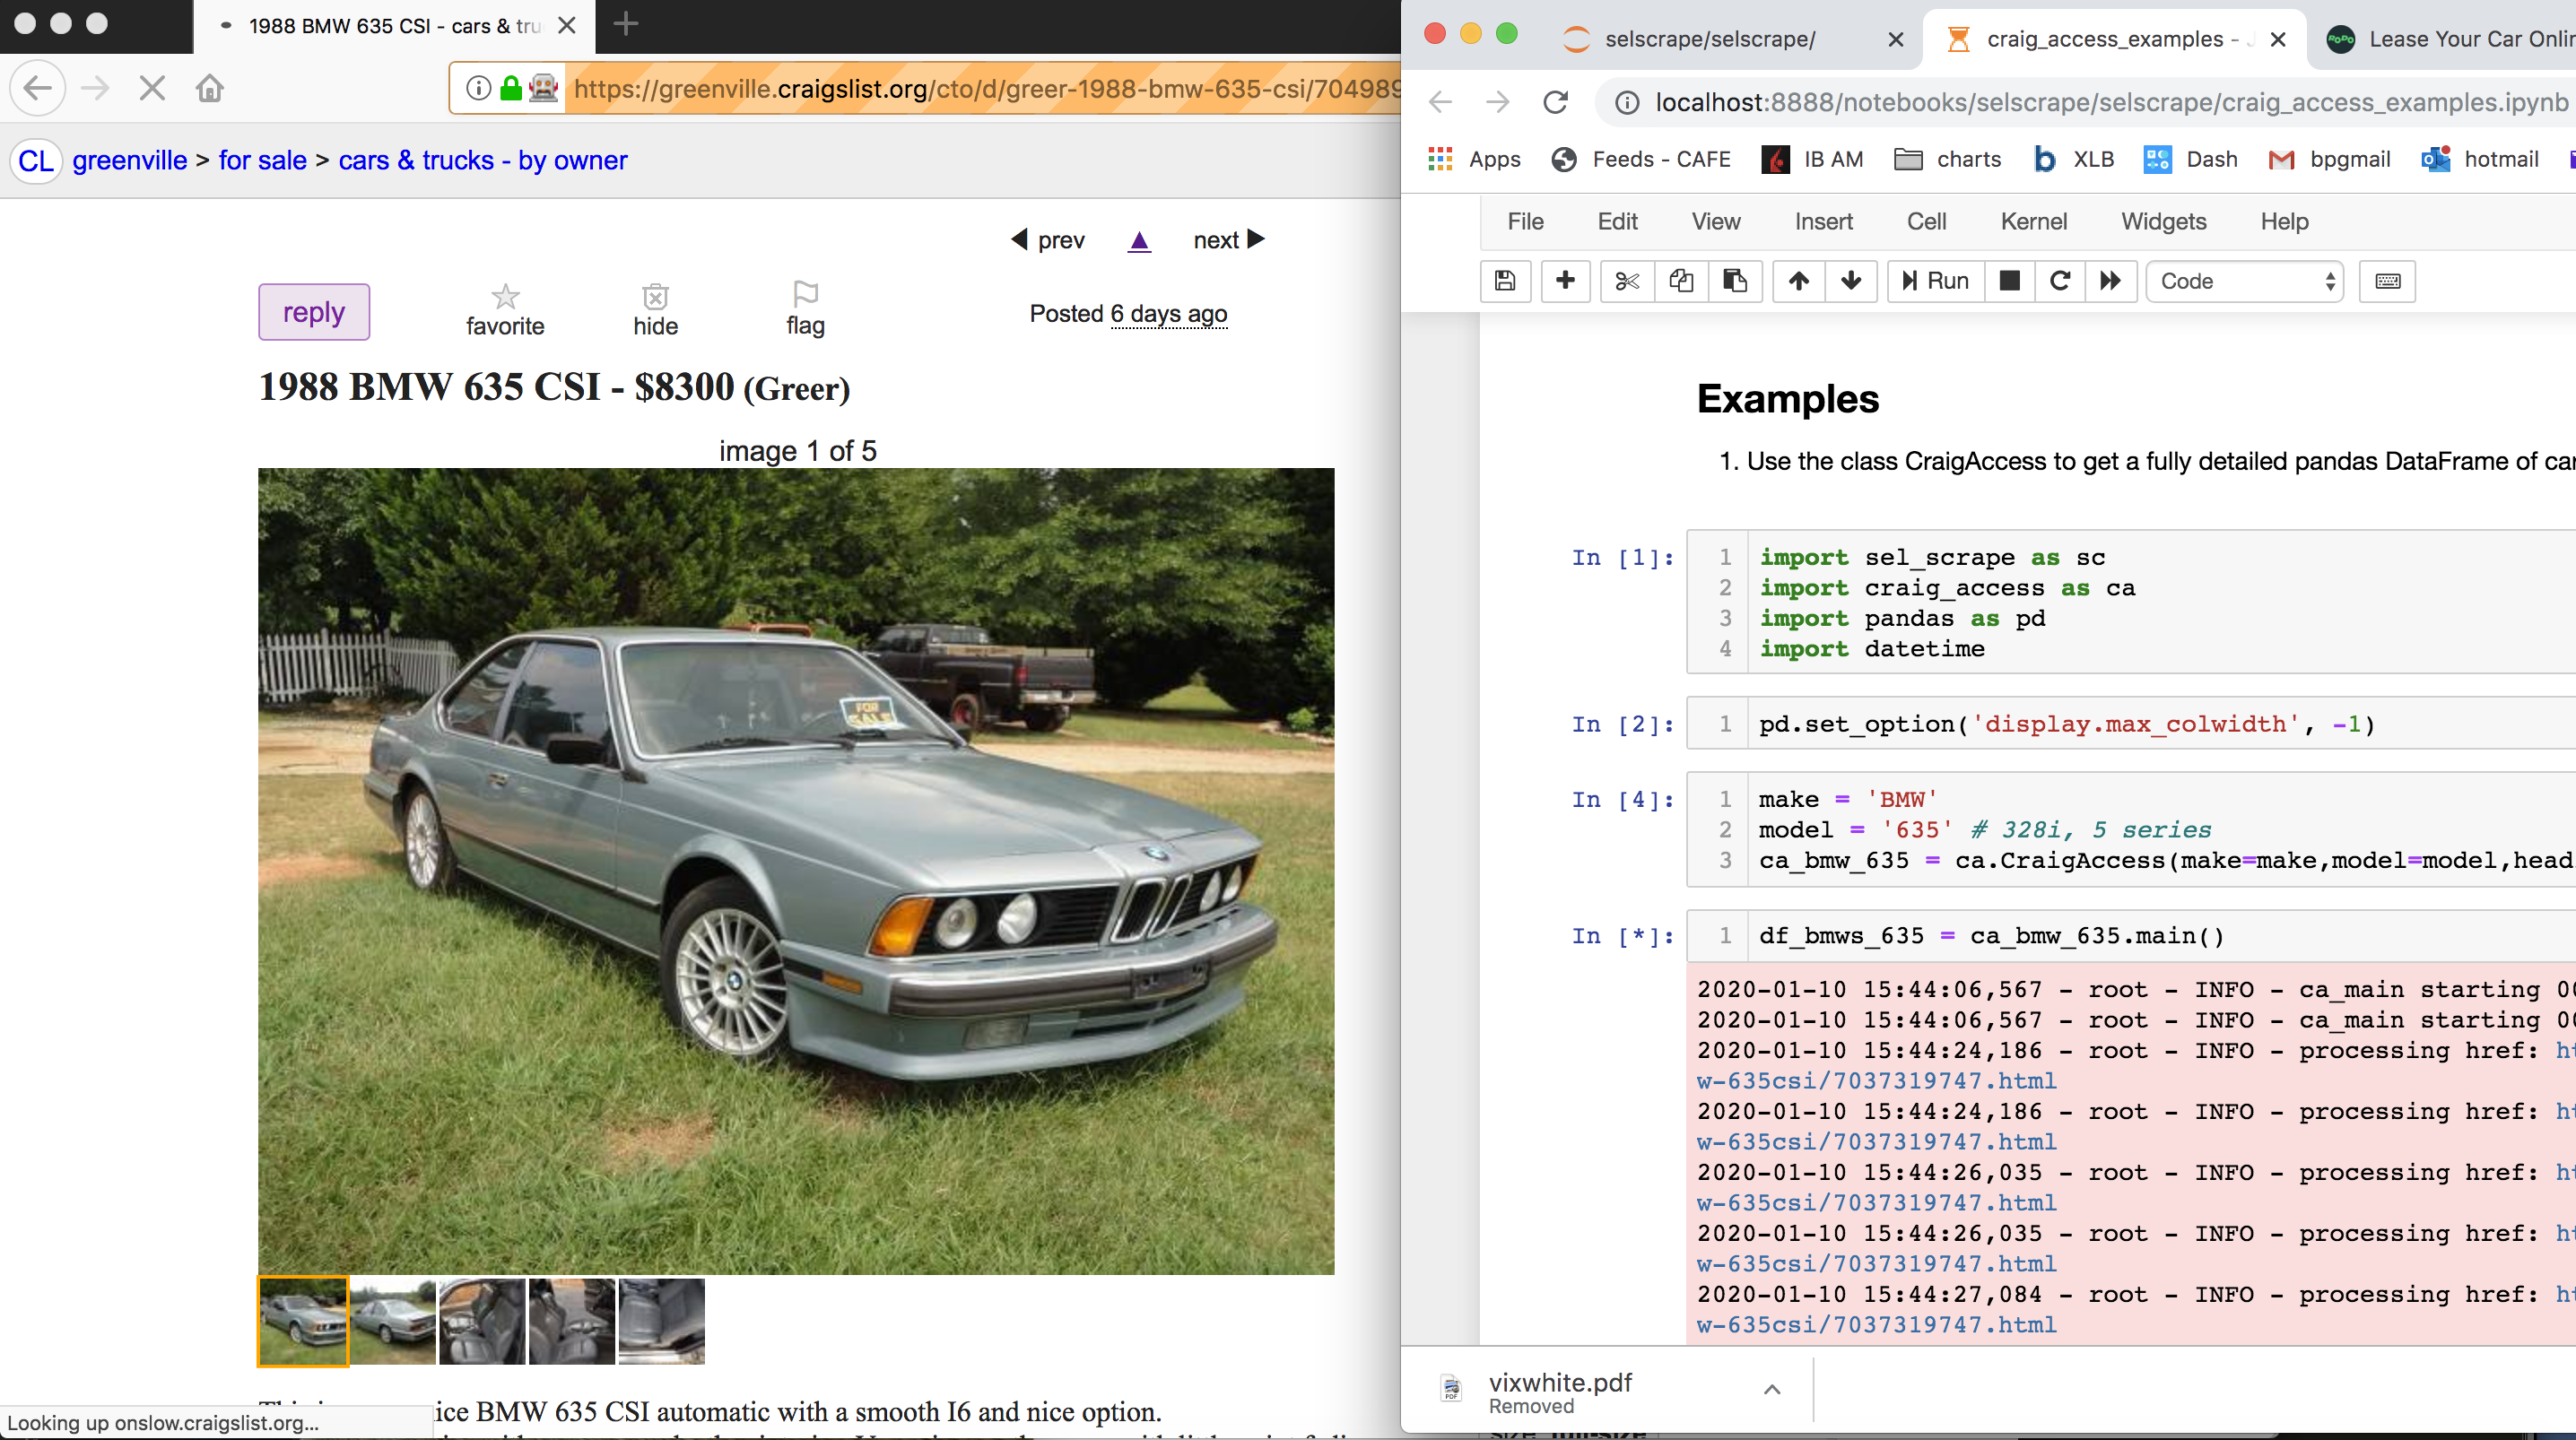The height and width of the screenshot is (1440, 2576).
Task: Flag this posting
Action: 805,309
